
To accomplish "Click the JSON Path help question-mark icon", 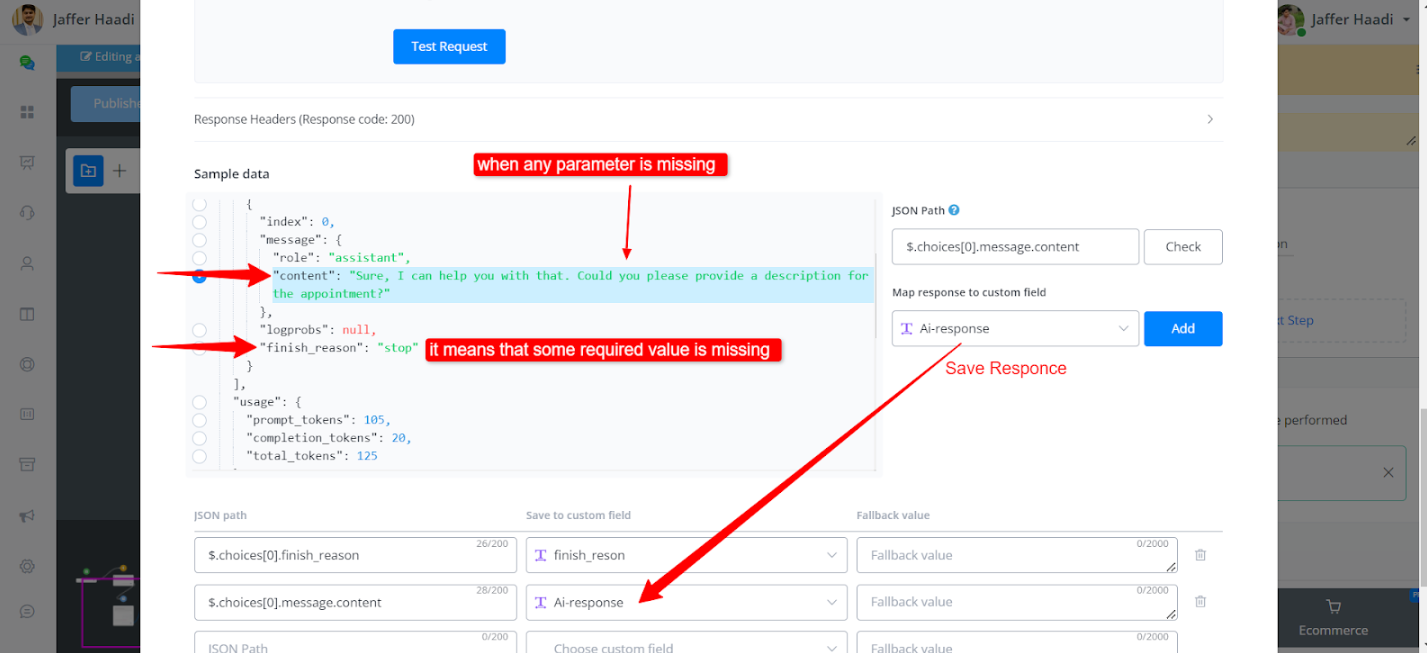I will (954, 211).
